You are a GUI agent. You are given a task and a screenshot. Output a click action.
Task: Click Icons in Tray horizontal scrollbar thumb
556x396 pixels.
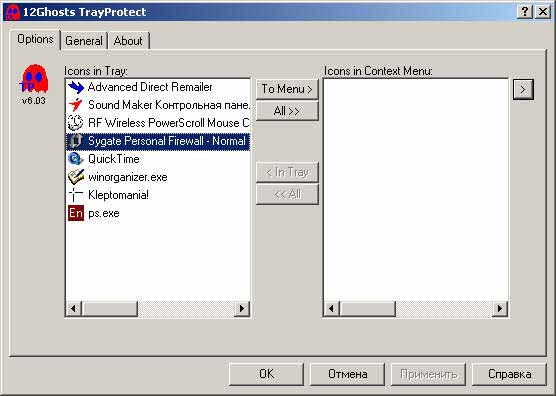[110, 308]
